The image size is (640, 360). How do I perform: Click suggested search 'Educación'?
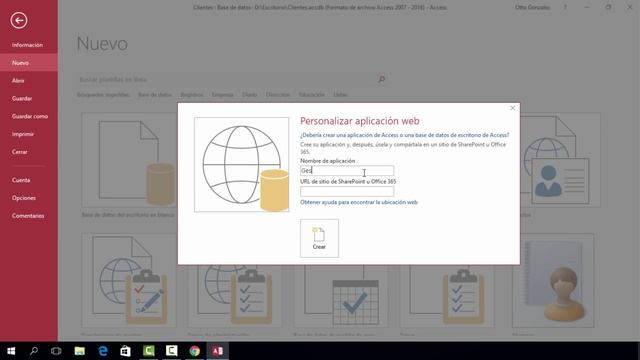click(x=311, y=95)
